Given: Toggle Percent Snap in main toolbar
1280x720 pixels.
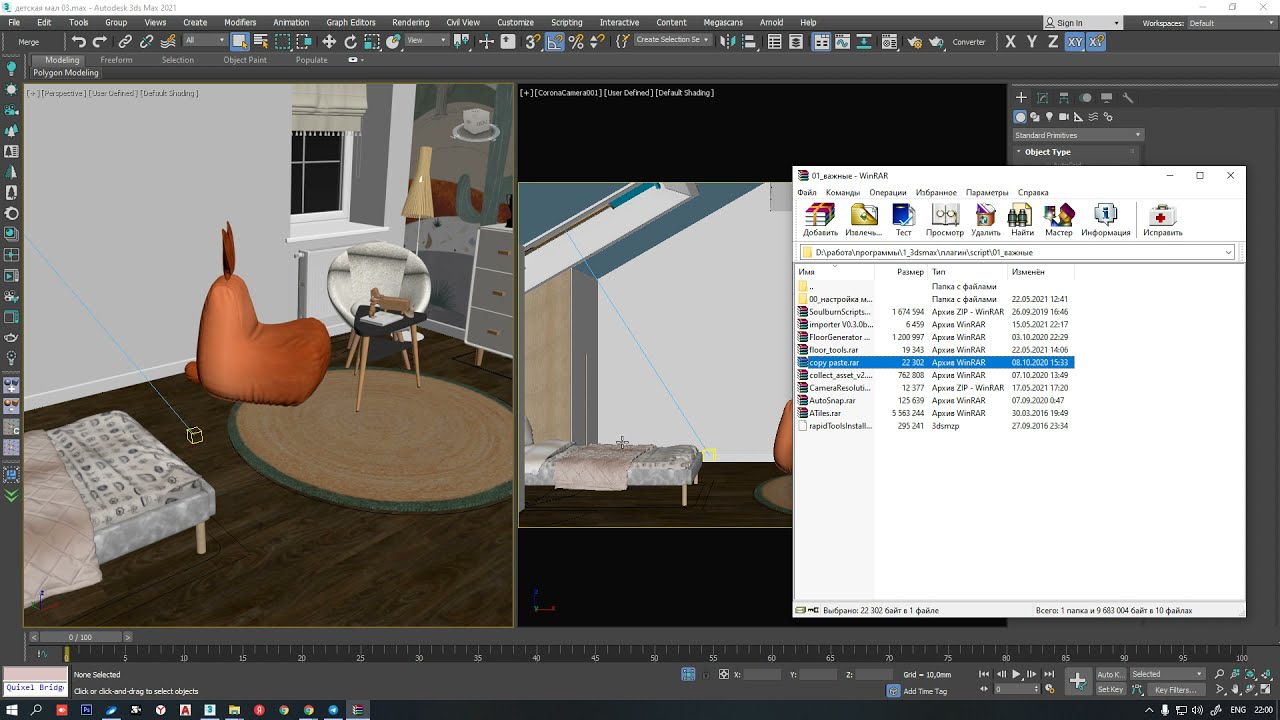Looking at the screenshot, I should coord(575,41).
